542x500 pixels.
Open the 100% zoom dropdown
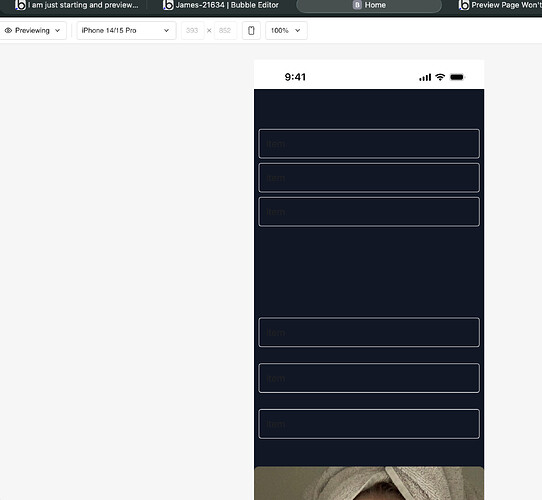point(286,30)
